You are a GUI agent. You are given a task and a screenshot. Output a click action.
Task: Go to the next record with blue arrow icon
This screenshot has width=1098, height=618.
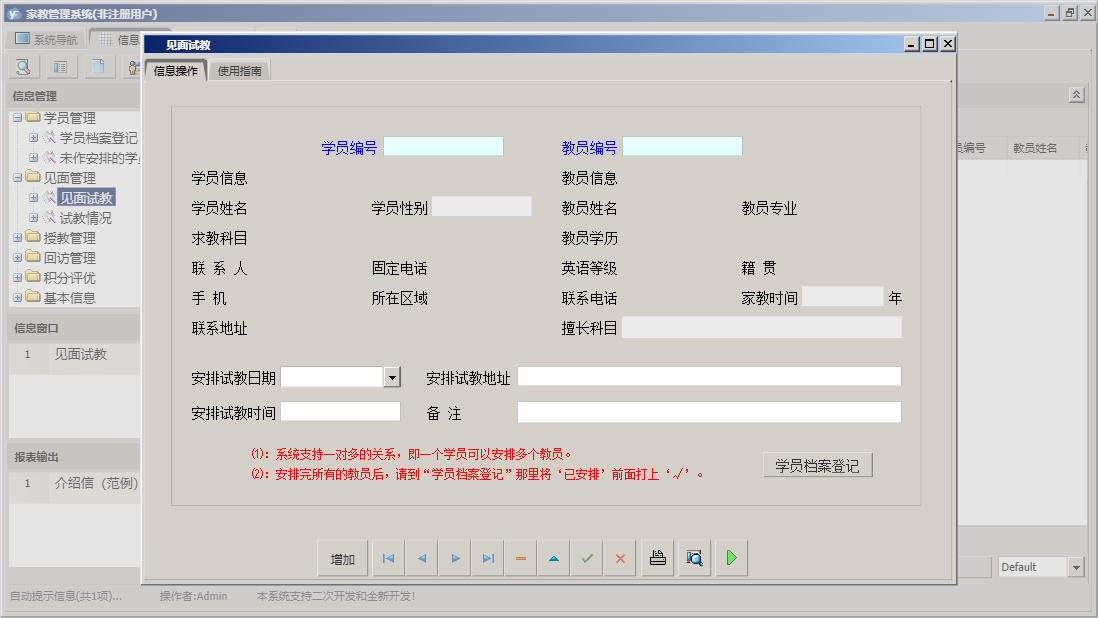click(454, 558)
